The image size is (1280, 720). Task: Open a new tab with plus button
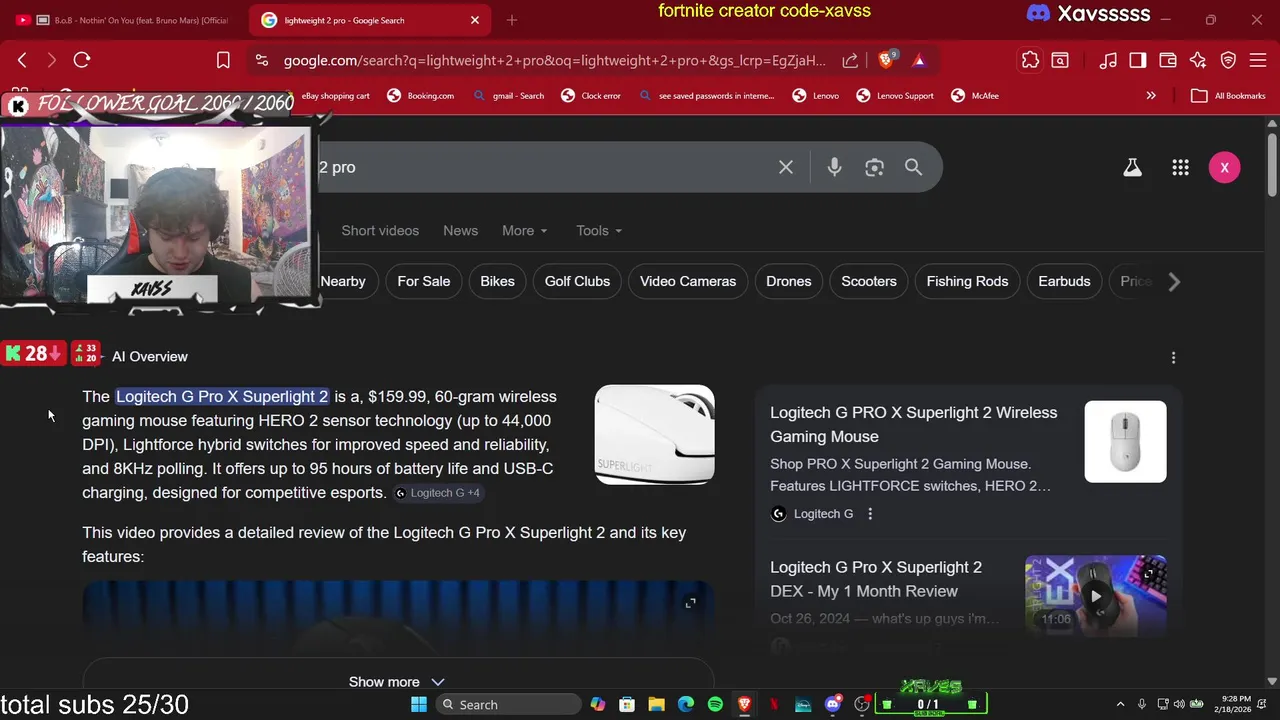point(512,20)
